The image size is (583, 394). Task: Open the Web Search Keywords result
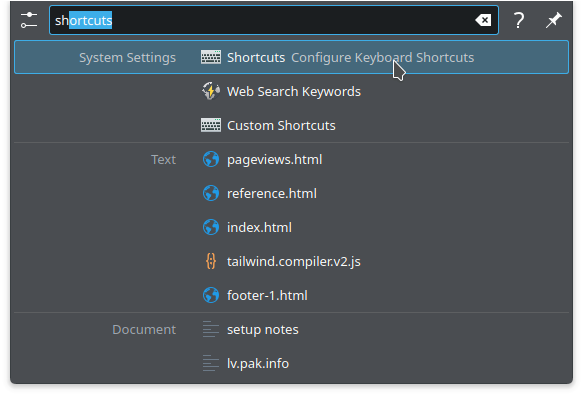[292, 91]
